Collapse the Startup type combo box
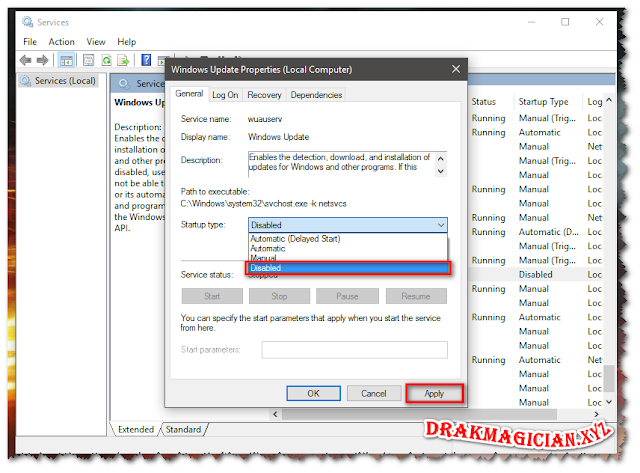The height and width of the screenshot is (473, 640). pyautogui.click(x=441, y=225)
